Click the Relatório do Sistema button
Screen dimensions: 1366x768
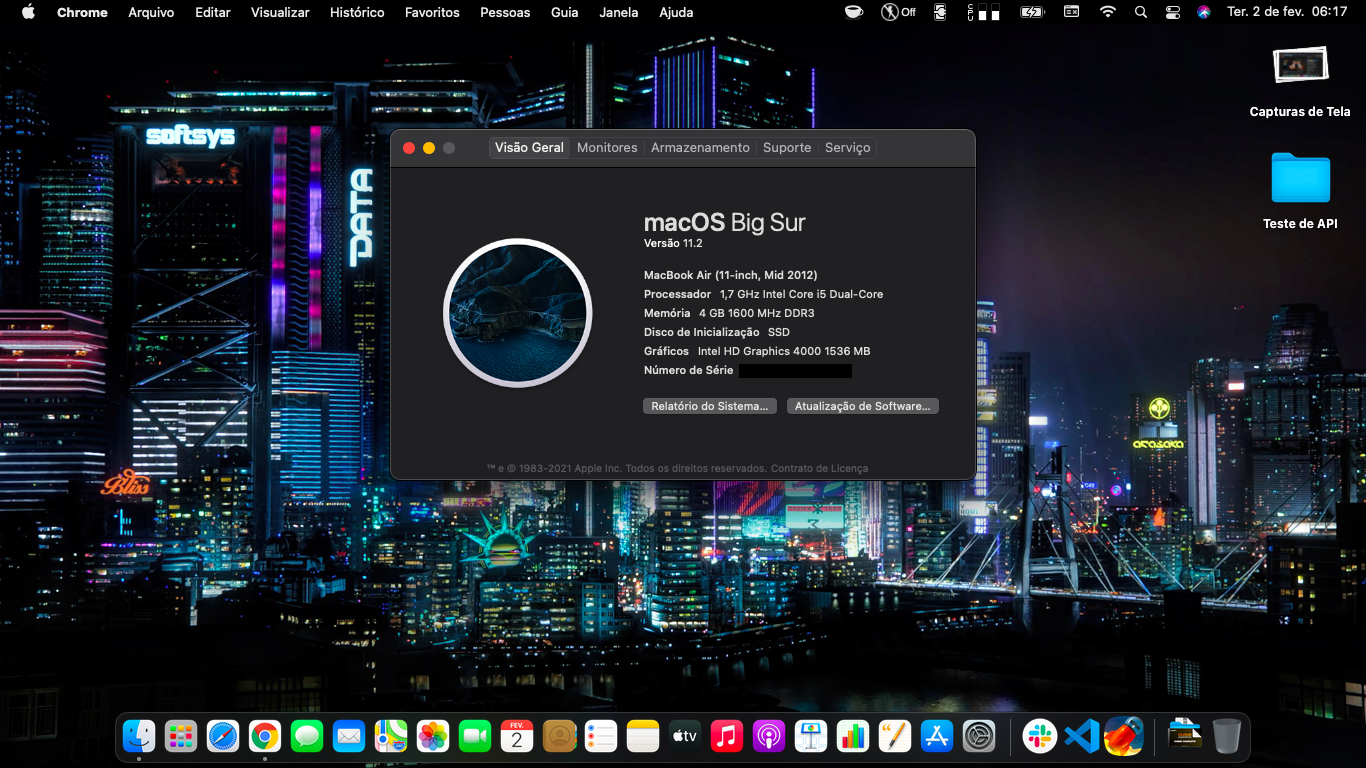tap(709, 406)
